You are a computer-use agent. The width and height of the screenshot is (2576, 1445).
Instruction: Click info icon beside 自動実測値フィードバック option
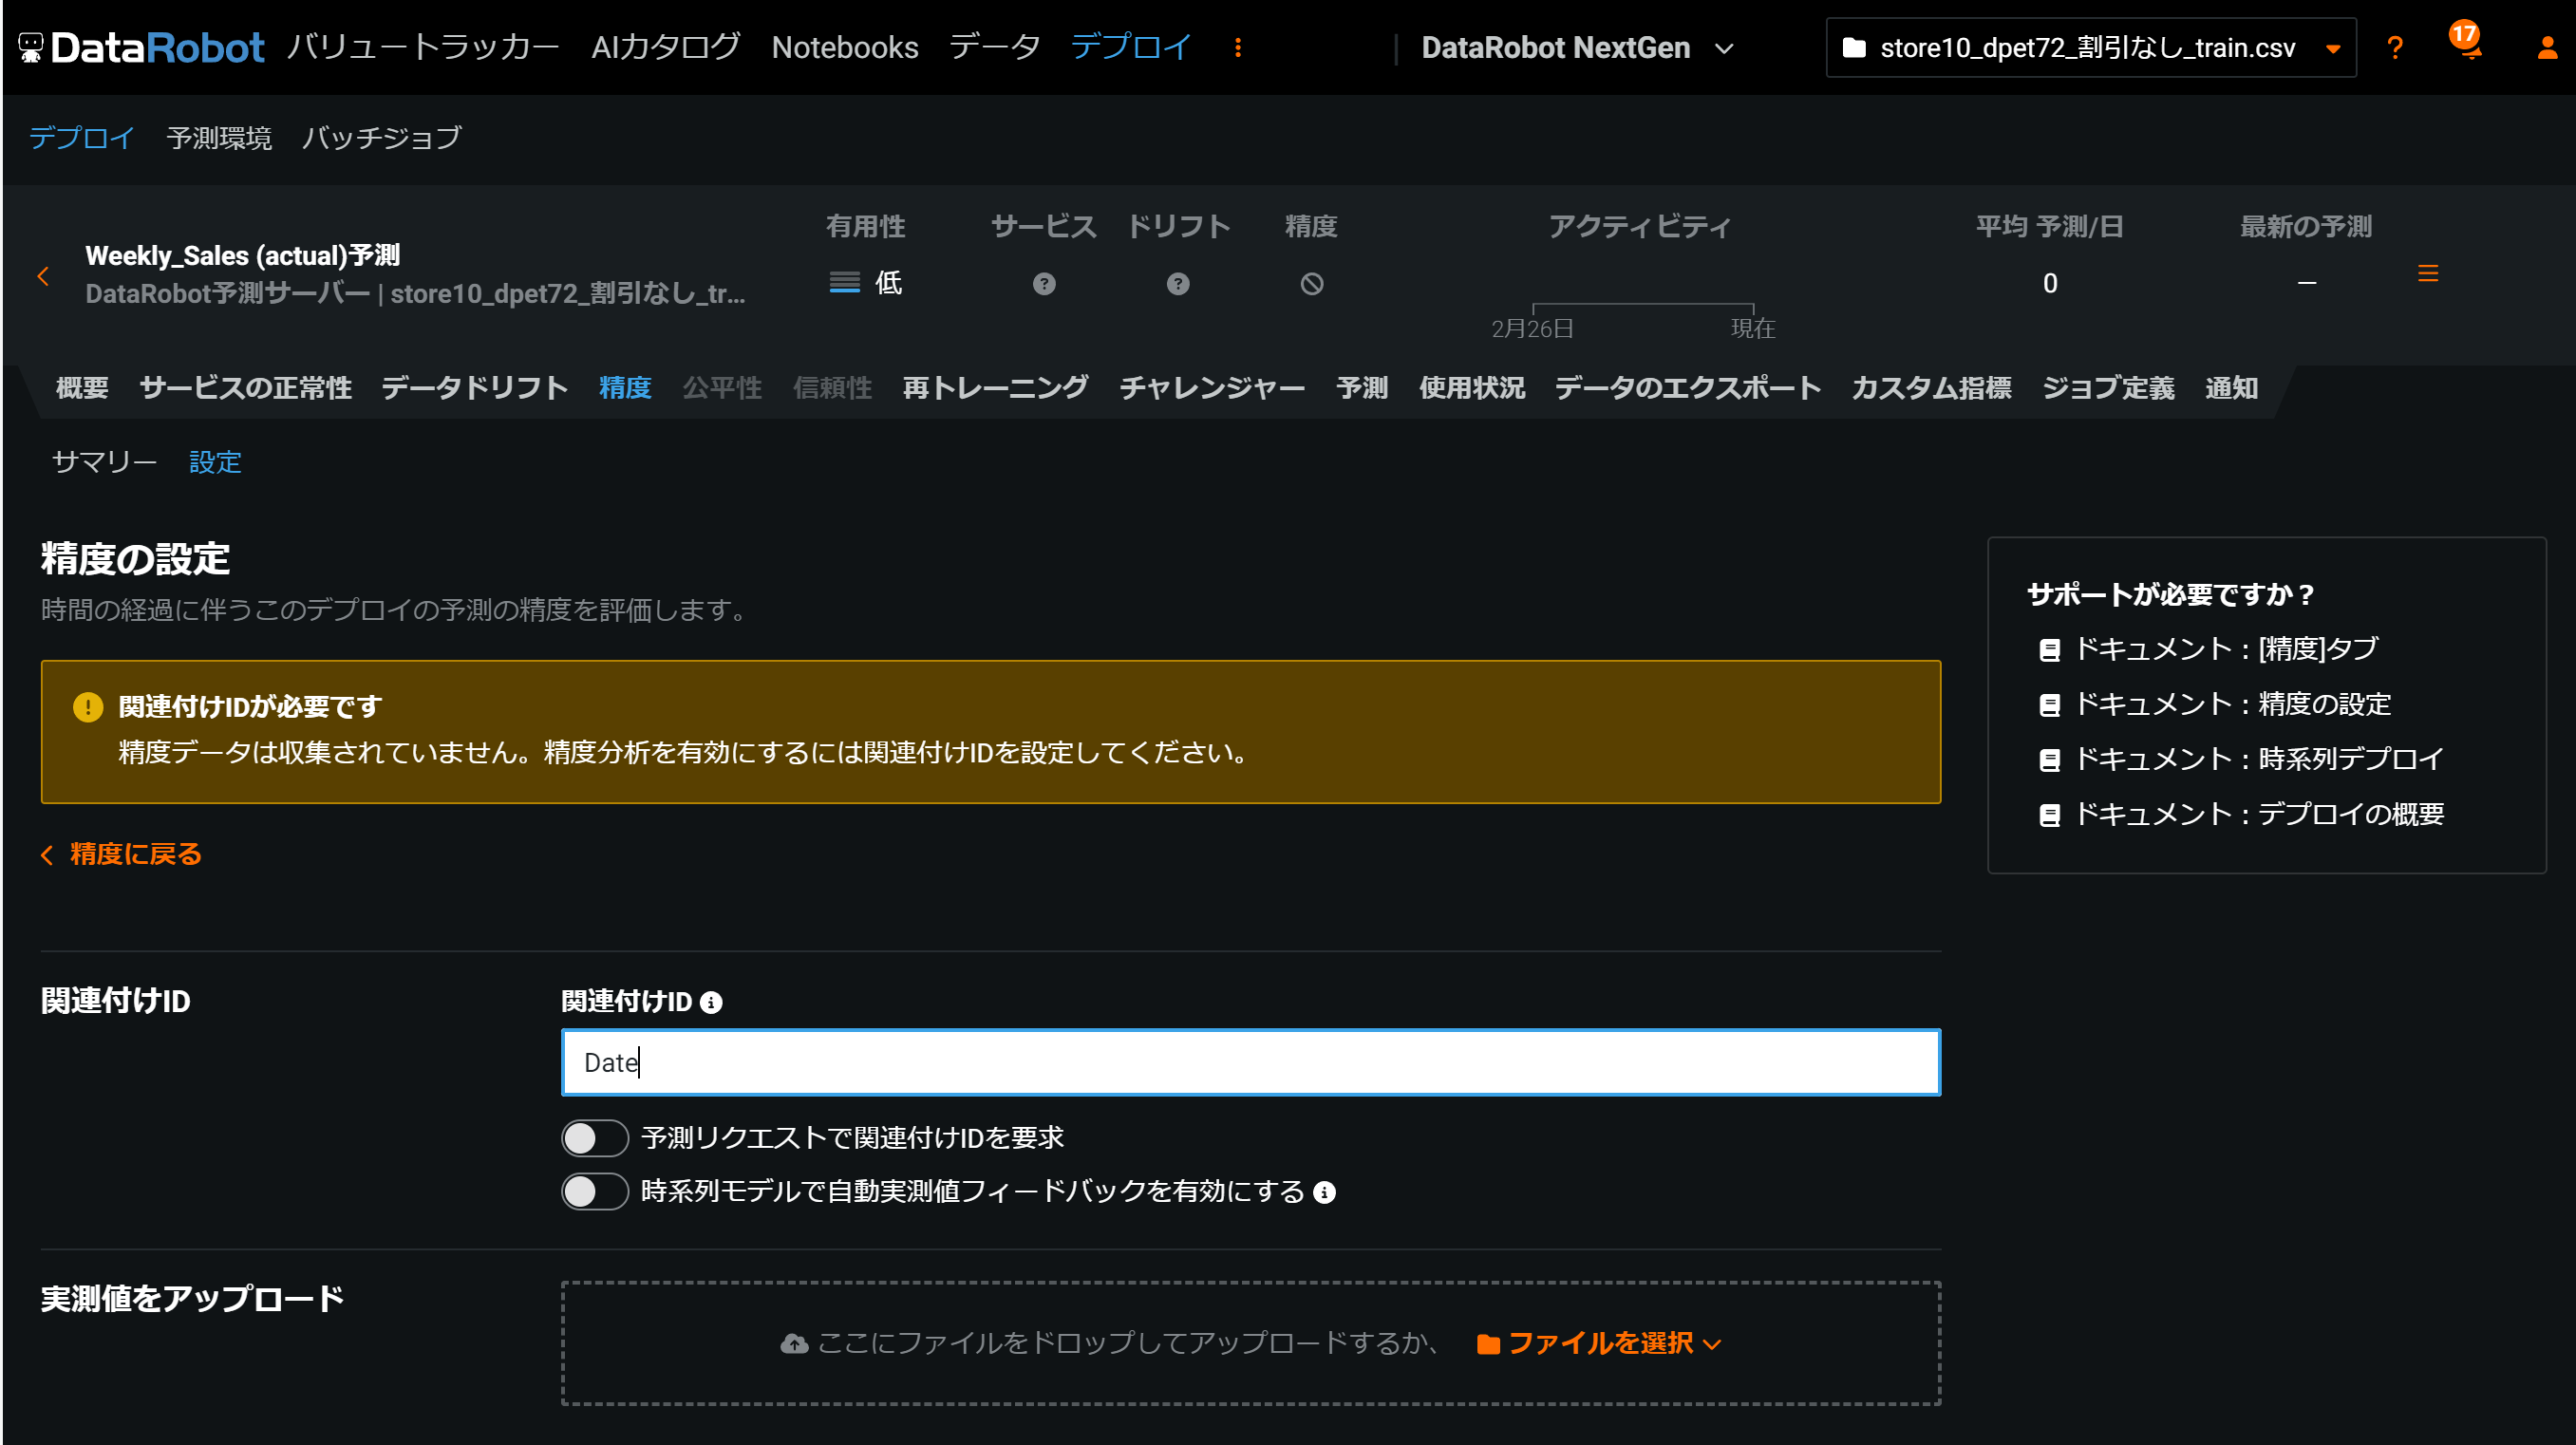1324,1192
